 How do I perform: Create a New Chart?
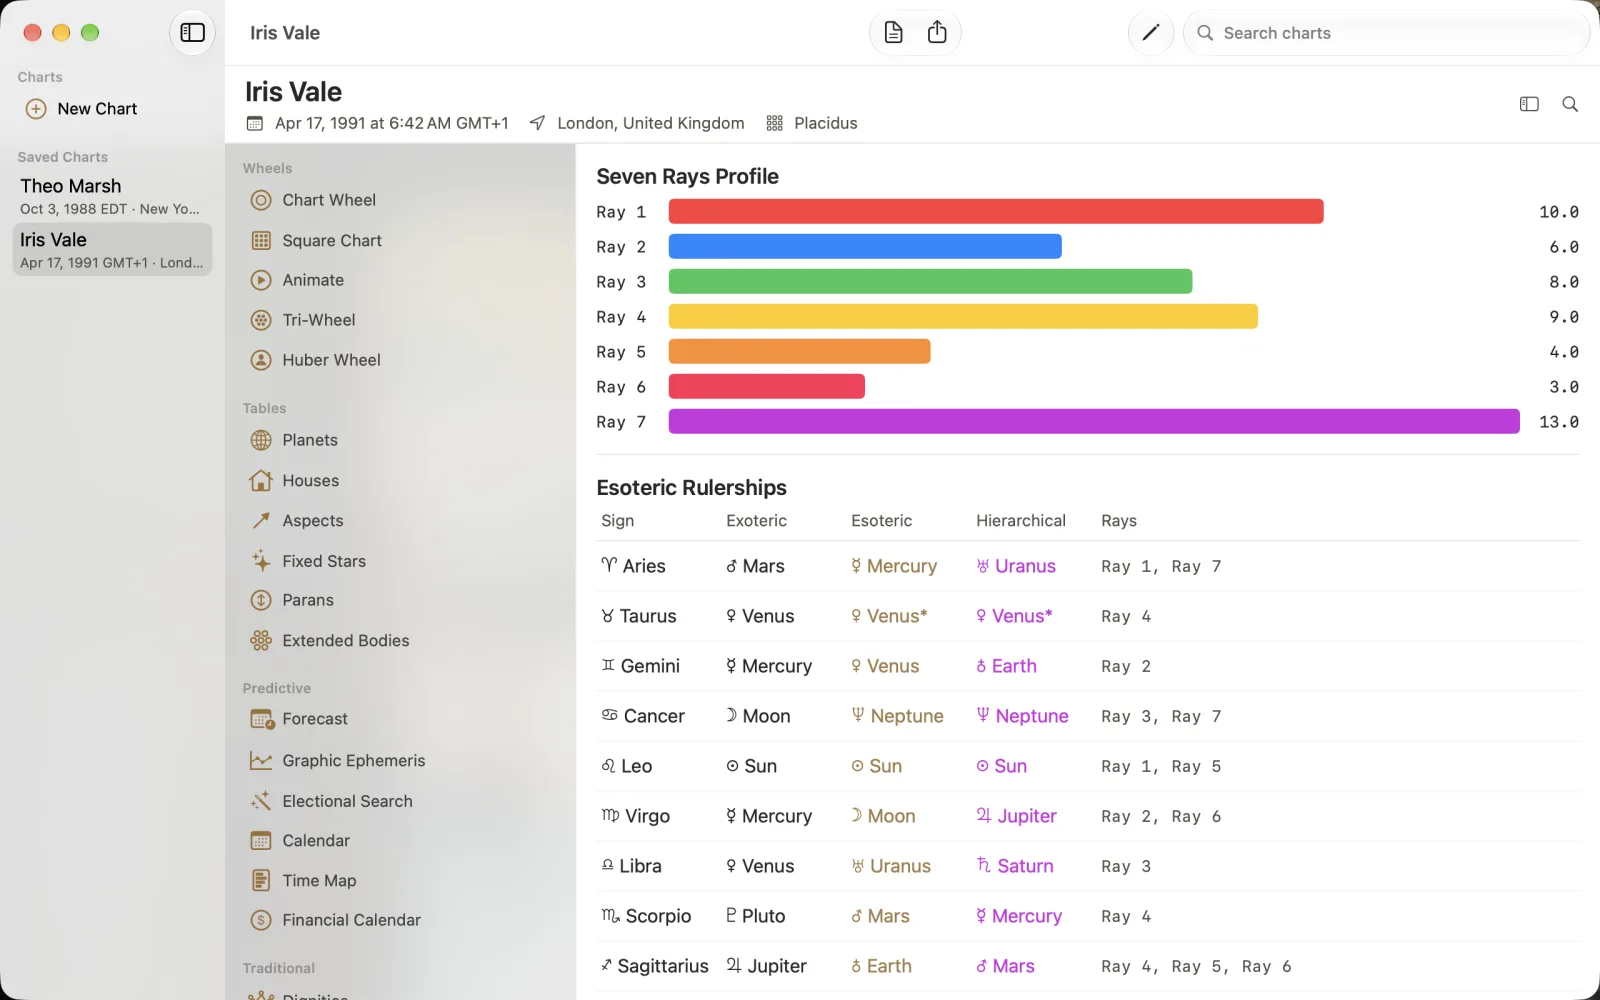pyautogui.click(x=82, y=109)
